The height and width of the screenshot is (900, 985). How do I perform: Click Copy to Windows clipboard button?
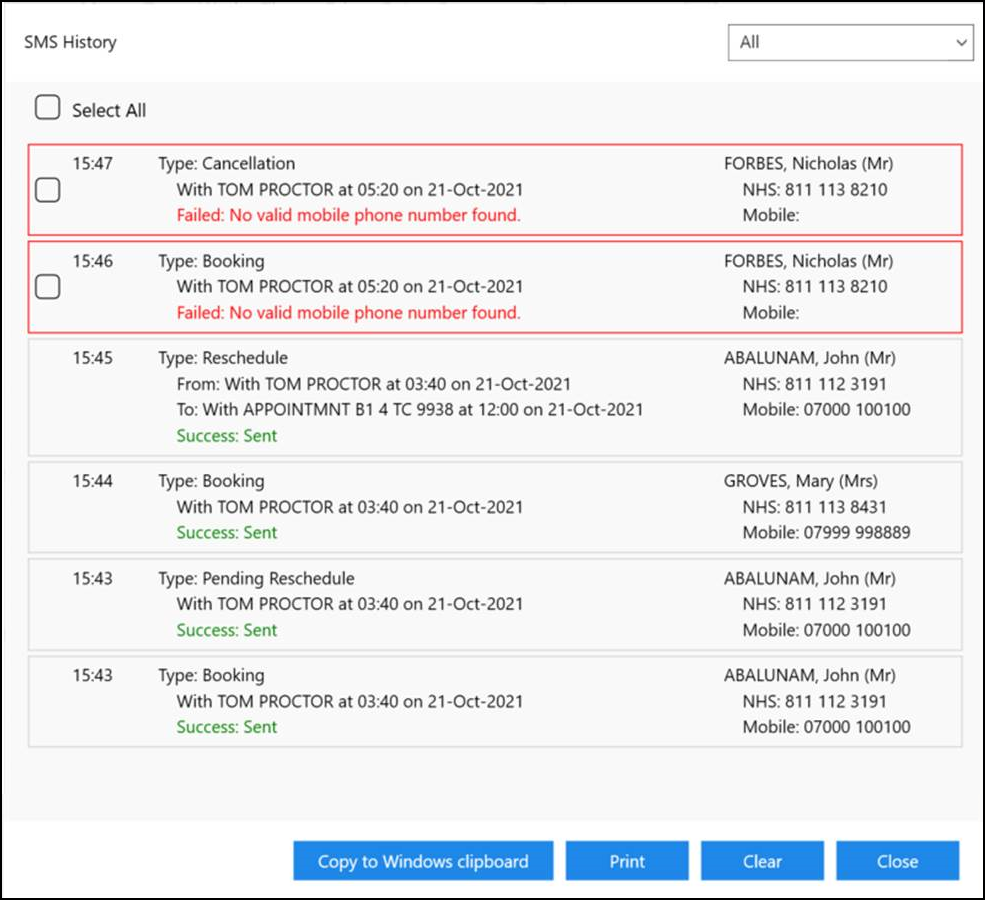(423, 861)
